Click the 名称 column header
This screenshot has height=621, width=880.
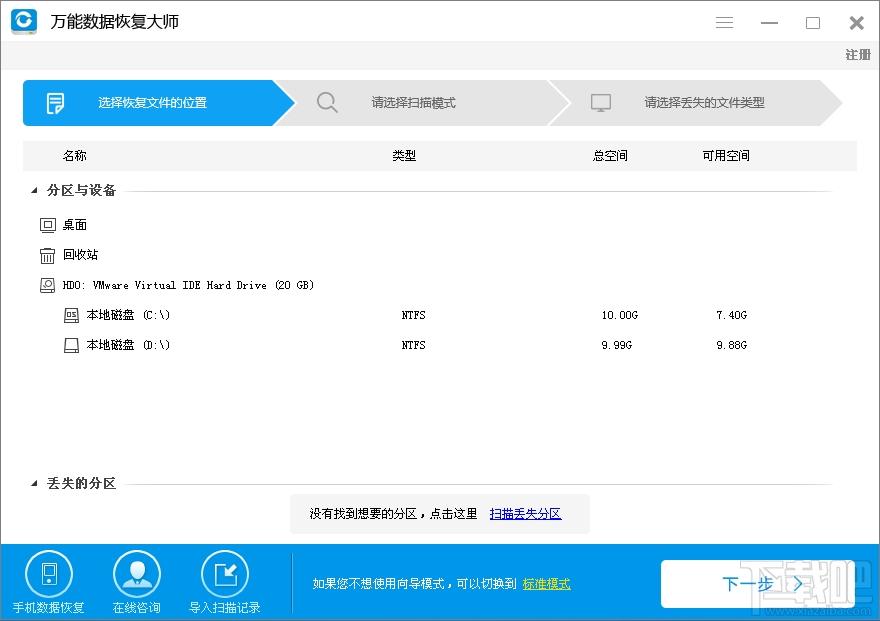75,156
